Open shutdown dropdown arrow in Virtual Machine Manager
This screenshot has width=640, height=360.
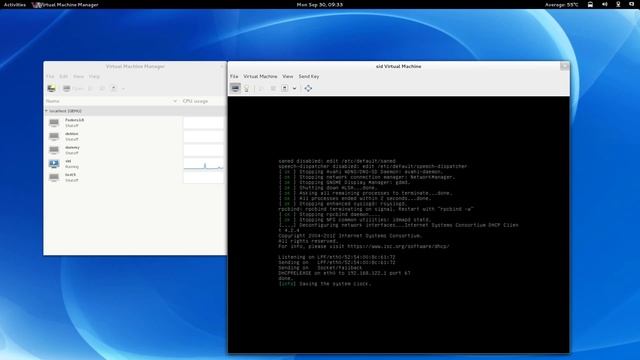click(123, 89)
